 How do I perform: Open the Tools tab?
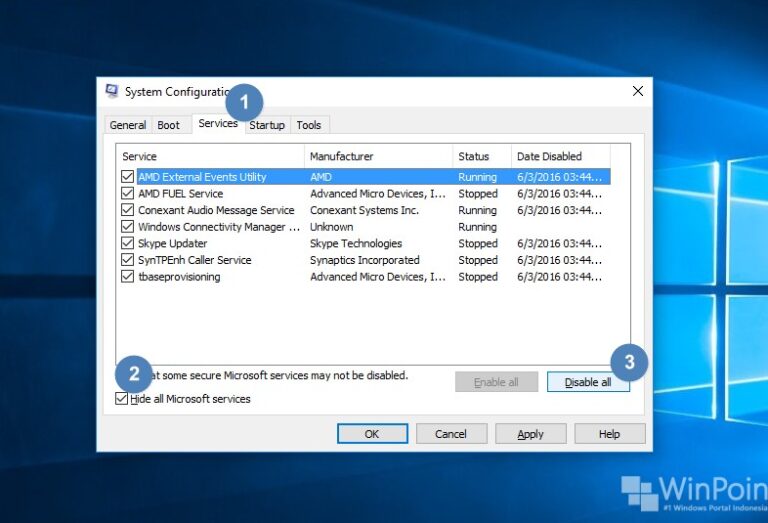pyautogui.click(x=309, y=125)
